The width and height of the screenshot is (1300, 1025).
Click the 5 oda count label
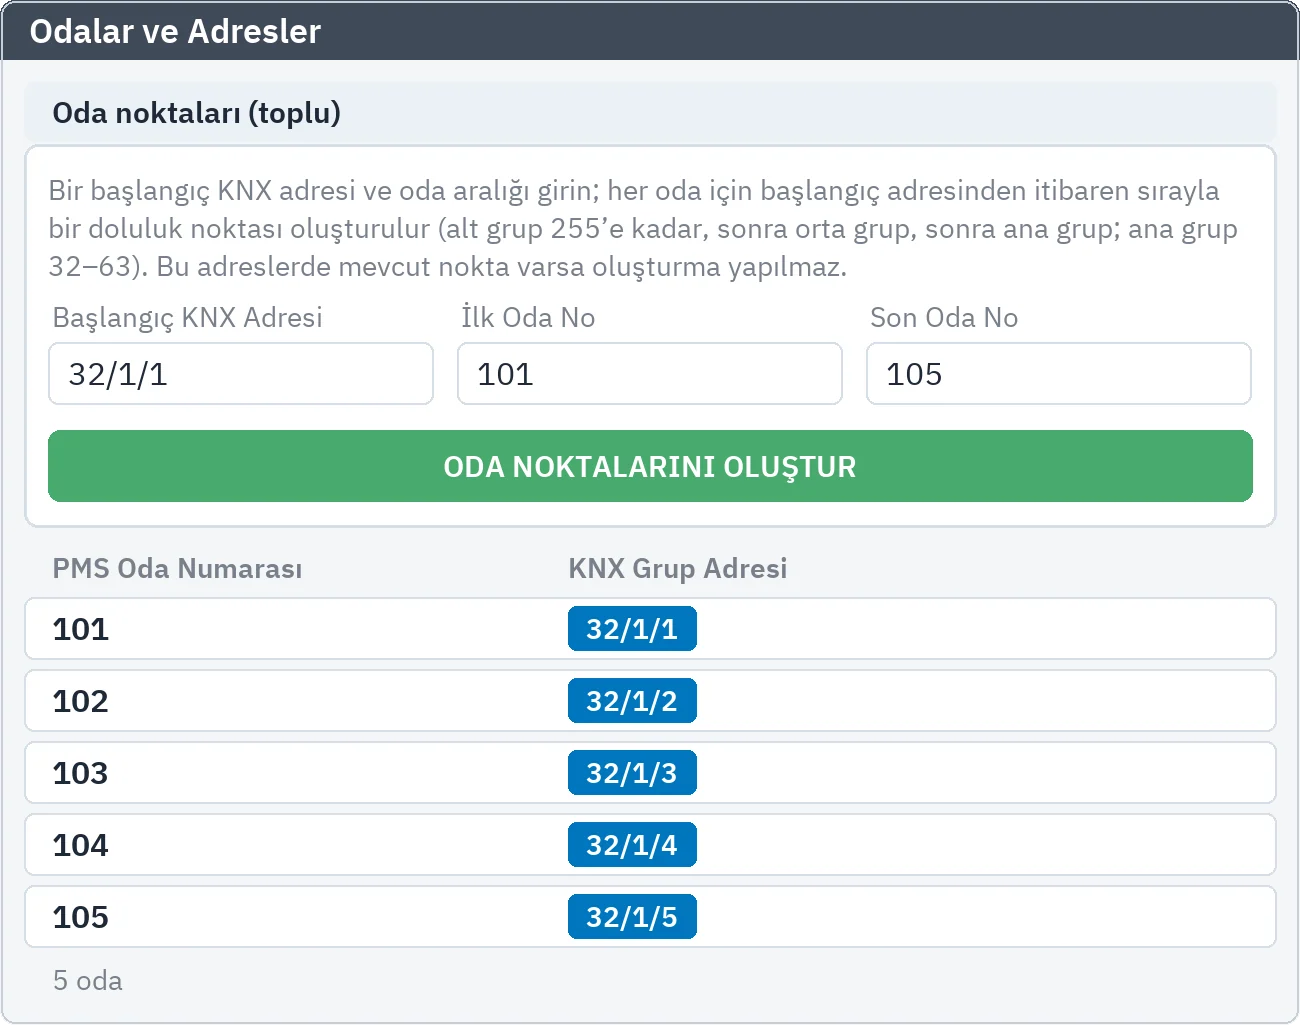[x=88, y=980]
